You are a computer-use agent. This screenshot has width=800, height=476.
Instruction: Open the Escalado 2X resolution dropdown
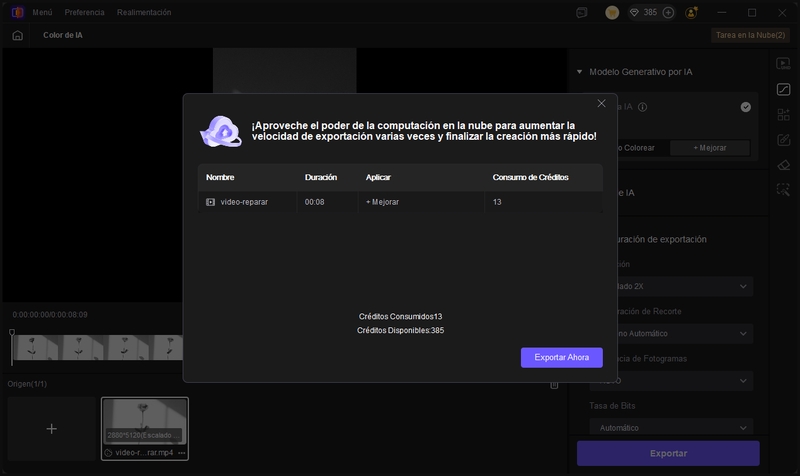(x=685, y=286)
